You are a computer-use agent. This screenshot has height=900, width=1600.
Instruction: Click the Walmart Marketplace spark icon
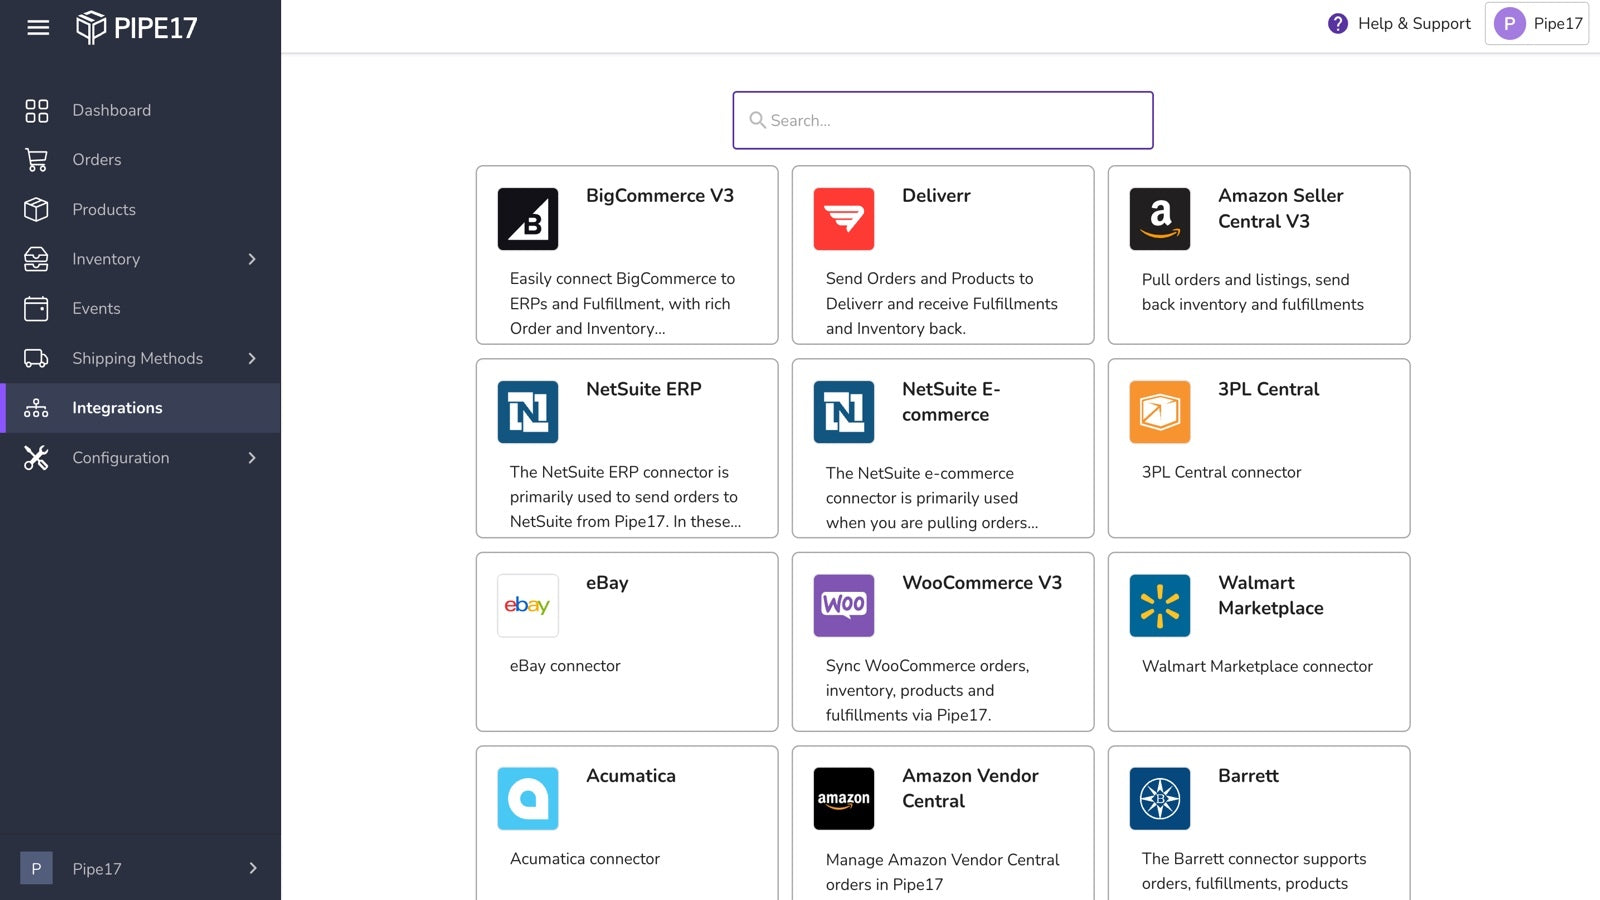[1159, 605]
